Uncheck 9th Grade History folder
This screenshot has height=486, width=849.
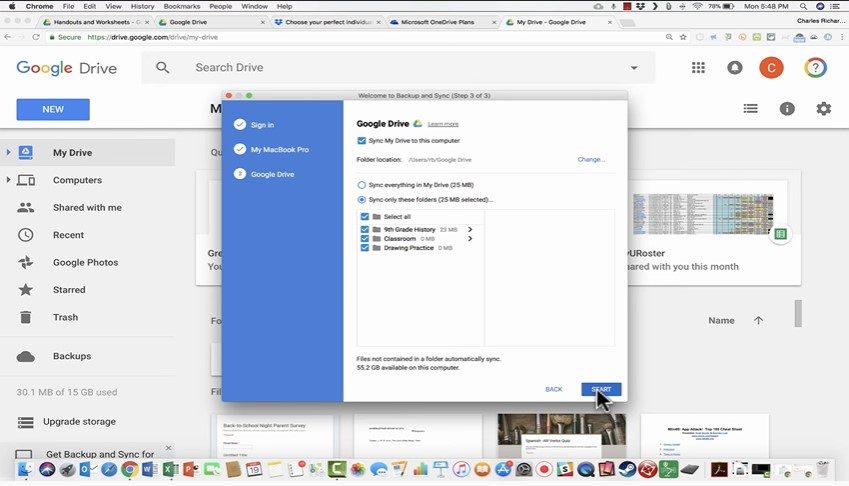tap(365, 229)
